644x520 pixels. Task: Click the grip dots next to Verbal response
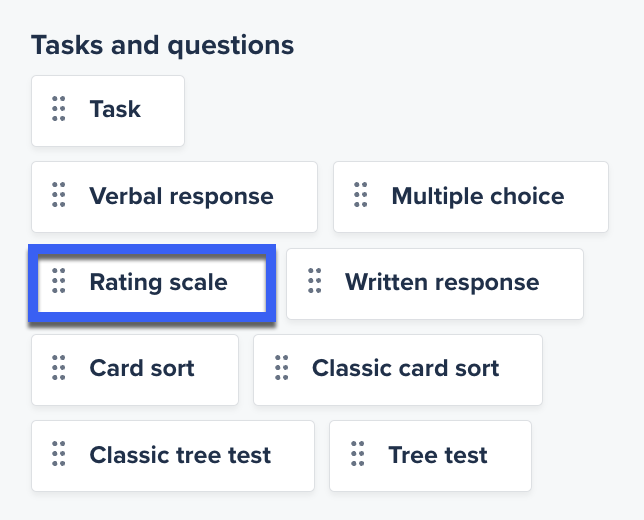coord(58,196)
